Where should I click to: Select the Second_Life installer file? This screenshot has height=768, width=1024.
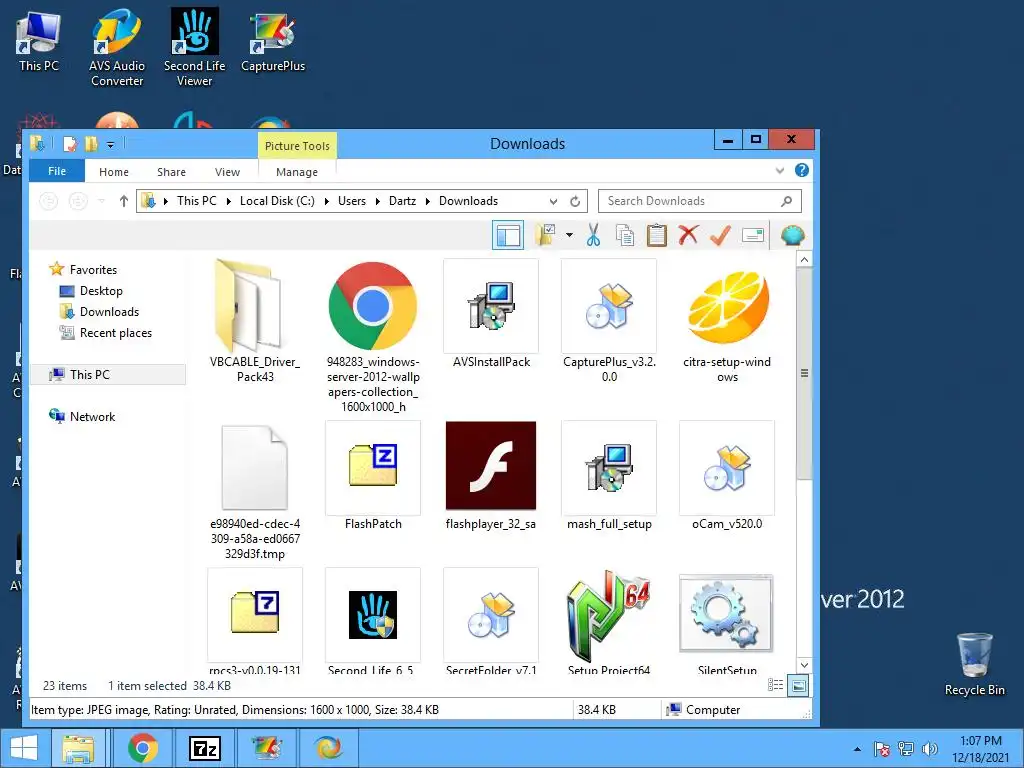(x=373, y=621)
